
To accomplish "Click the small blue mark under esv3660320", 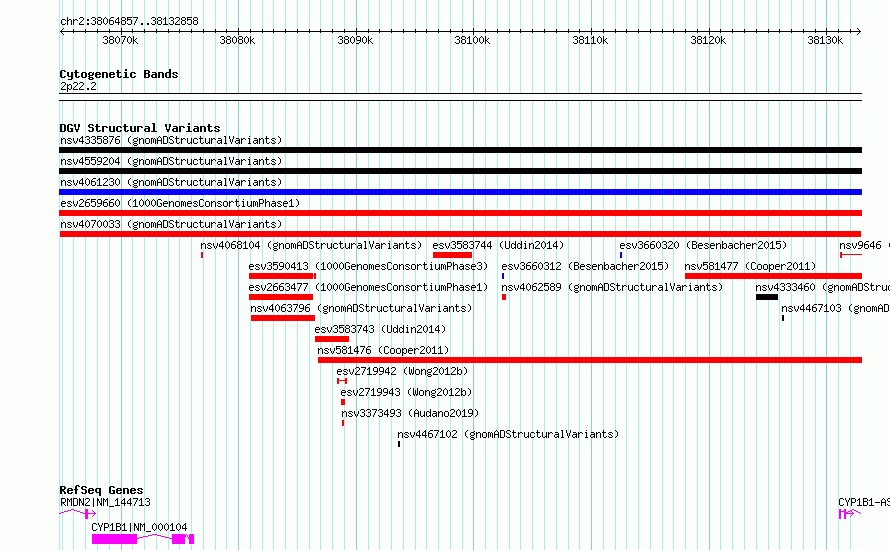I will click(621, 255).
